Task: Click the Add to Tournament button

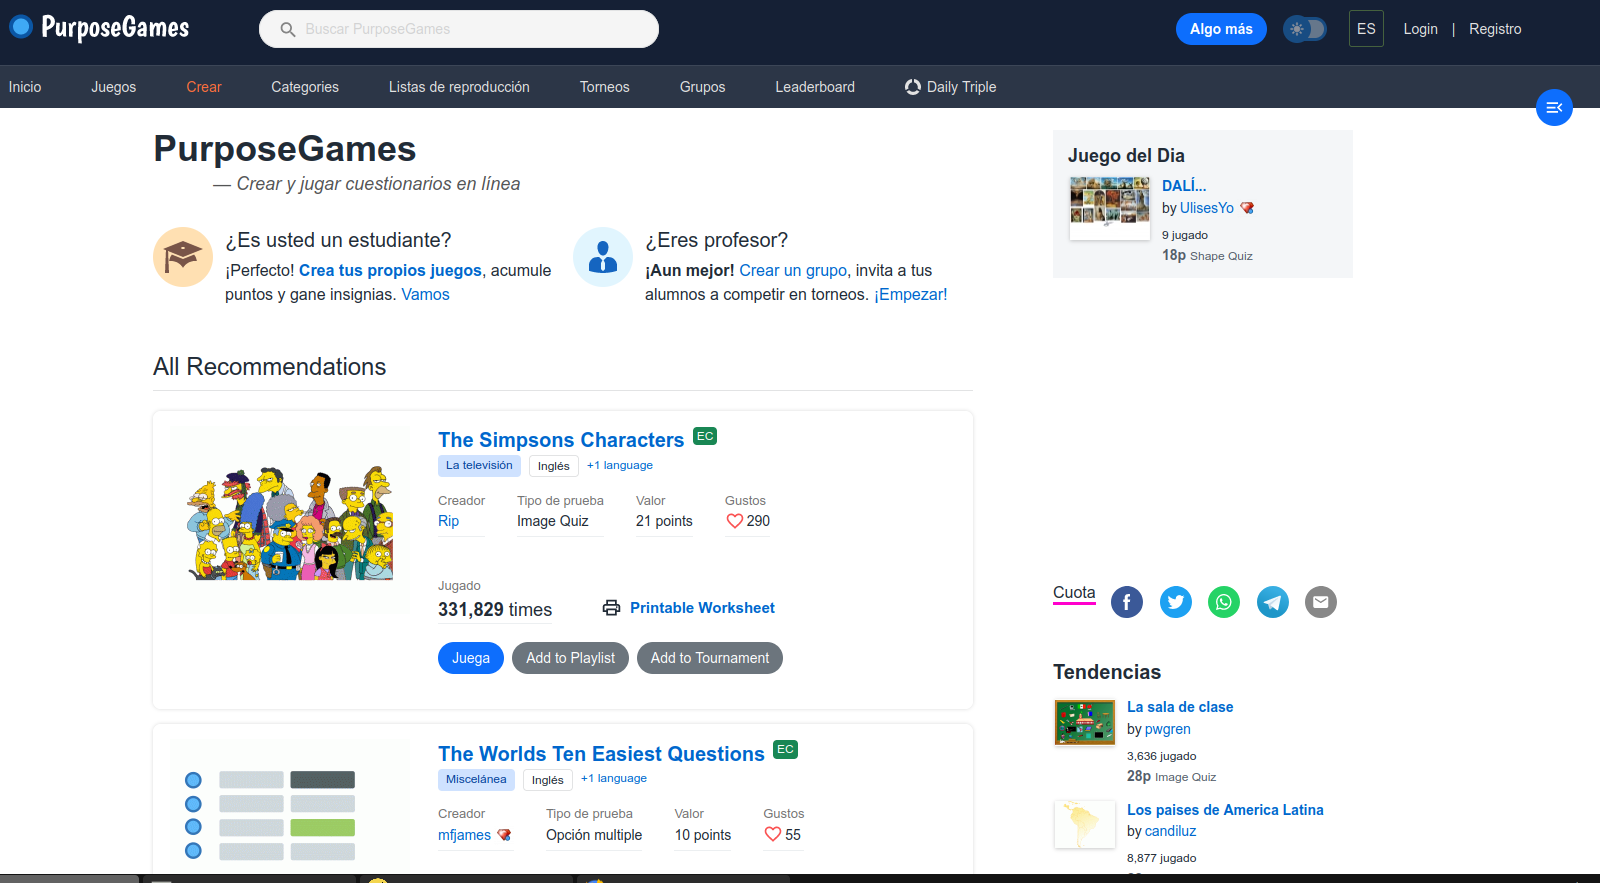Action: [710, 658]
